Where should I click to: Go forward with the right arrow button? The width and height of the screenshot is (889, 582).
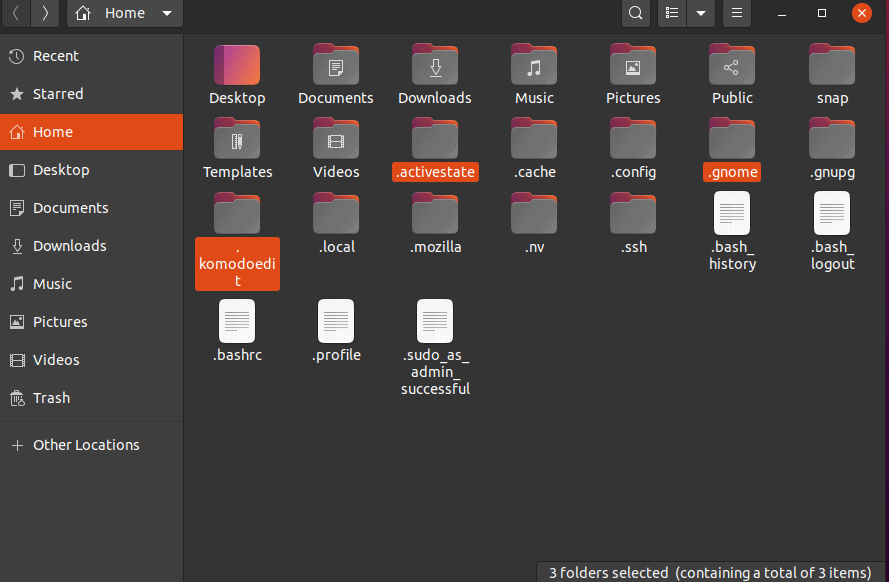pos(45,14)
